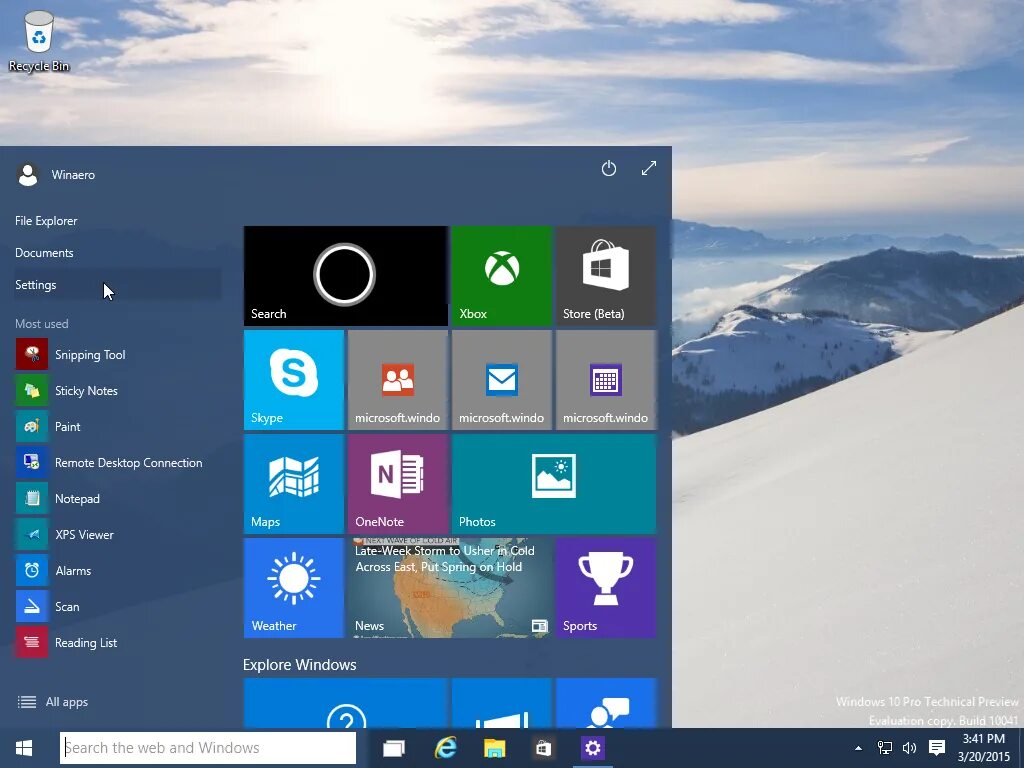Open the Maps tile

pyautogui.click(x=293, y=484)
